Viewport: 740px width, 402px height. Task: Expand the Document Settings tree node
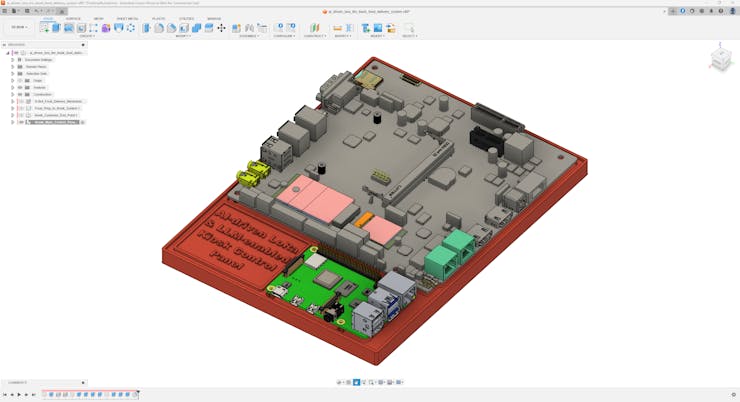click(12, 59)
